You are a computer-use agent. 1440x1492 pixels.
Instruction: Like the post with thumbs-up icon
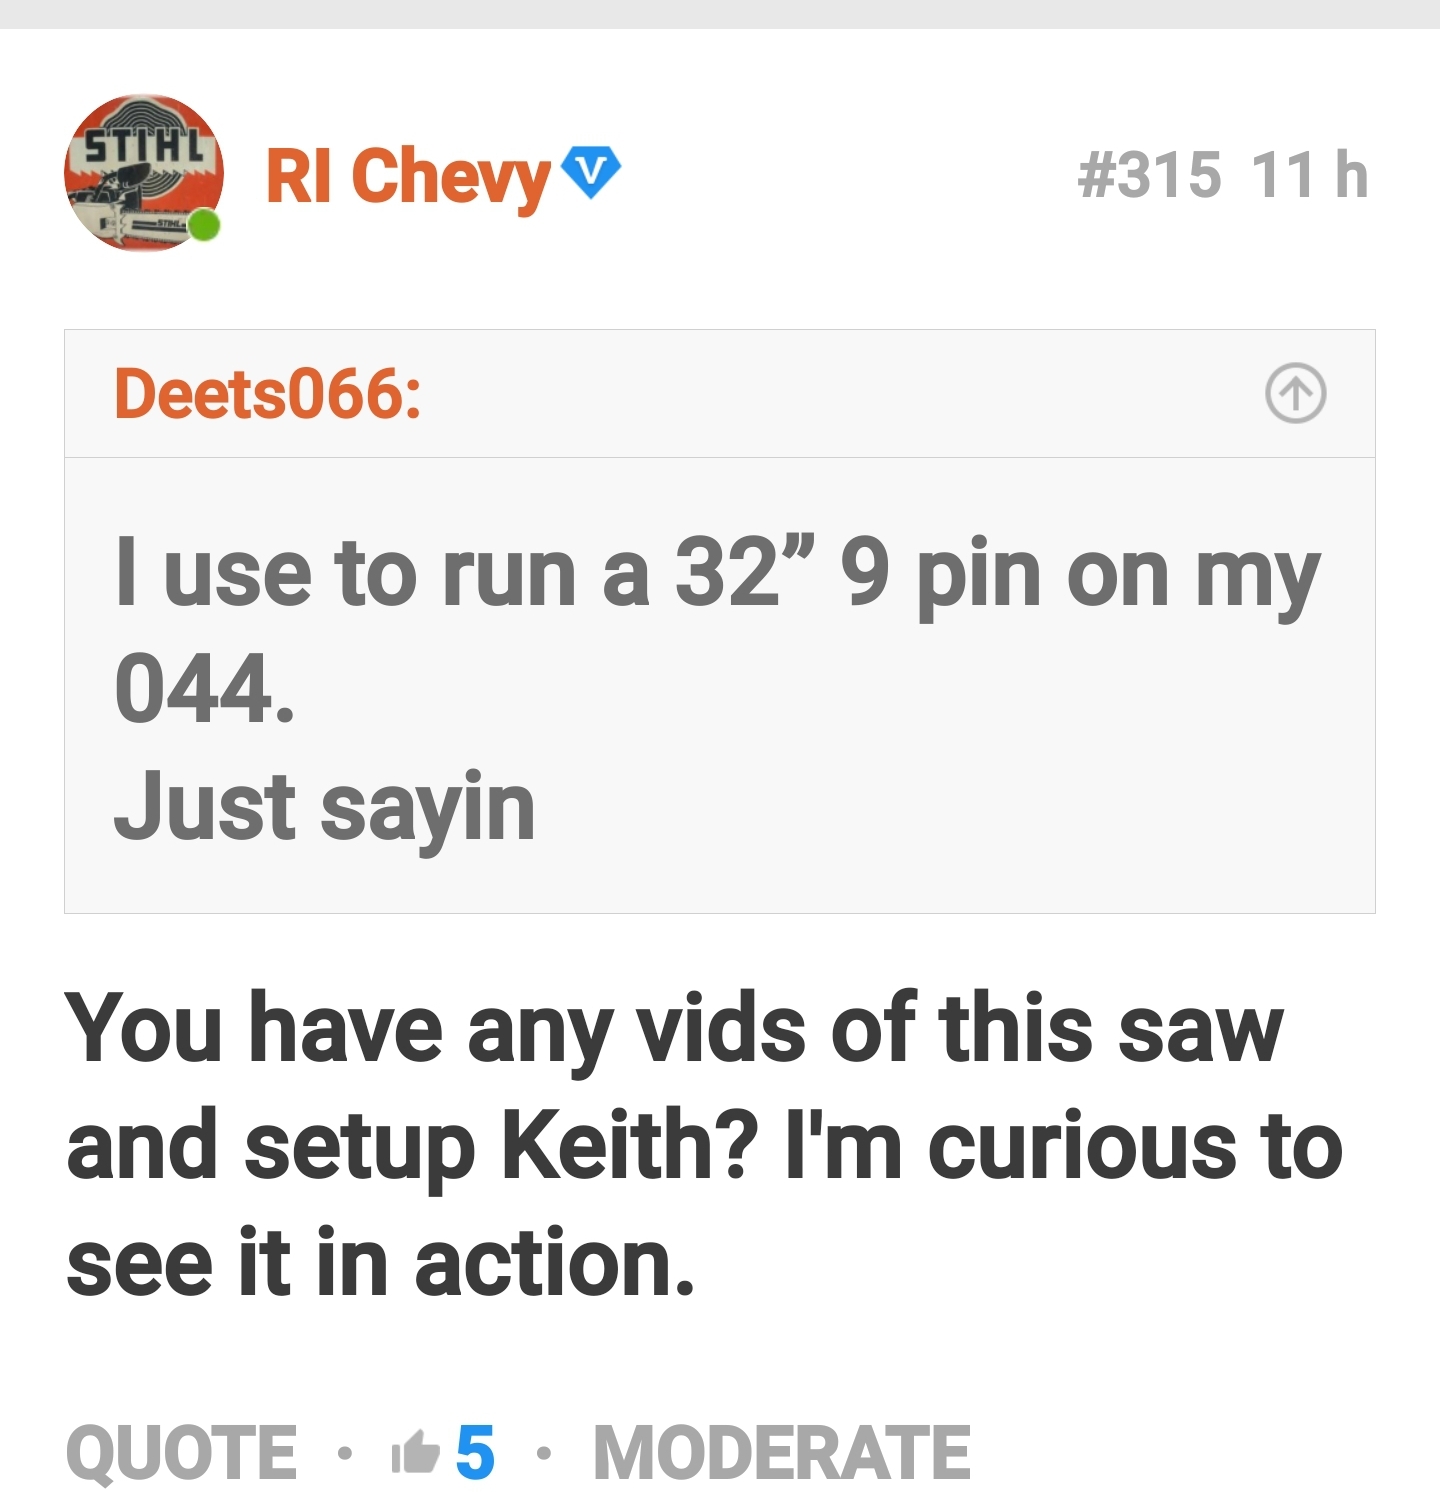pyautogui.click(x=416, y=1452)
